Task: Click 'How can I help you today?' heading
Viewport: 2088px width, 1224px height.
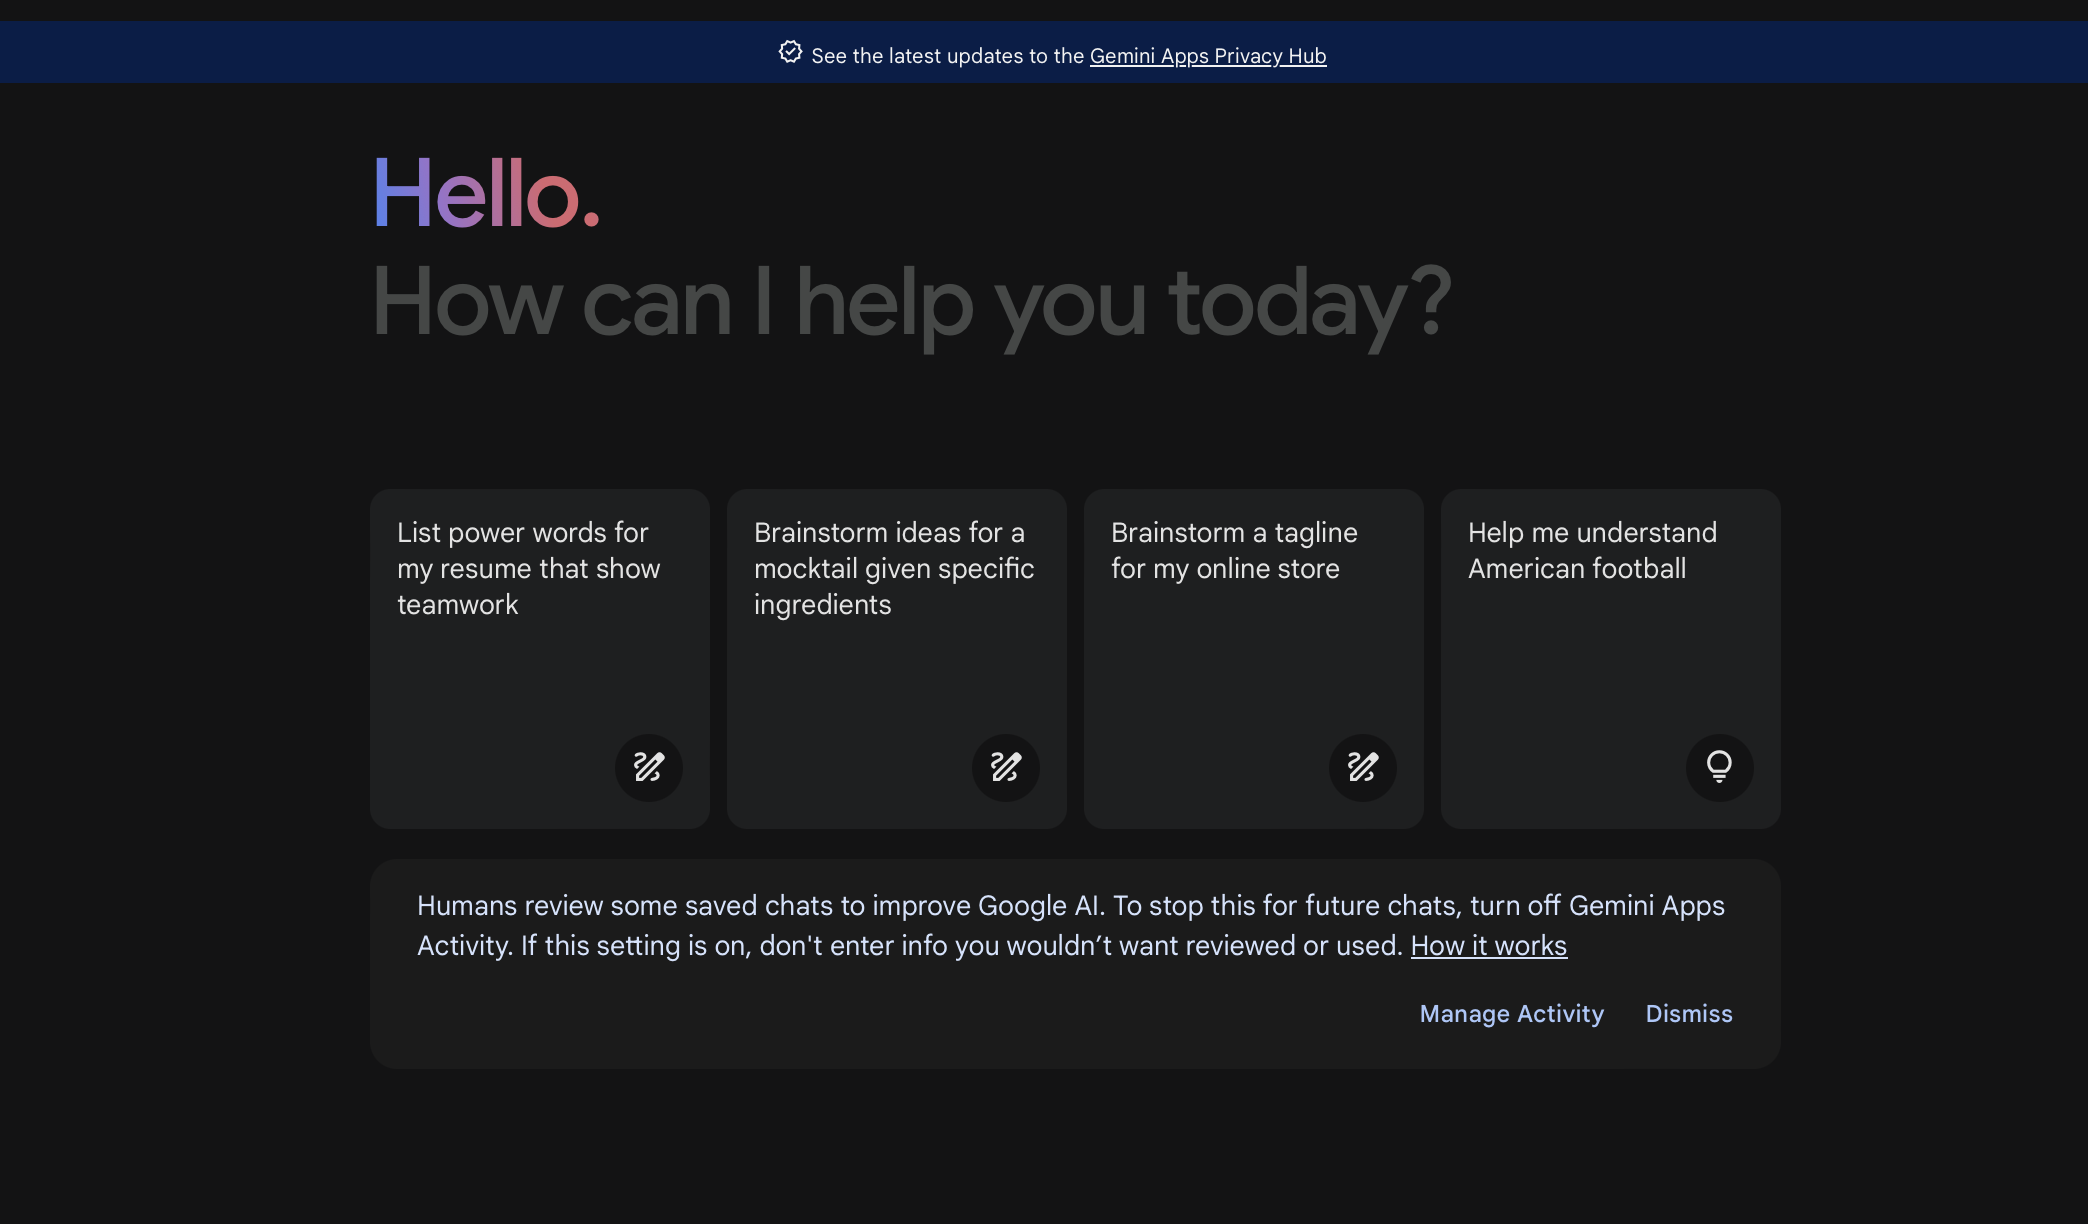Action: (910, 302)
